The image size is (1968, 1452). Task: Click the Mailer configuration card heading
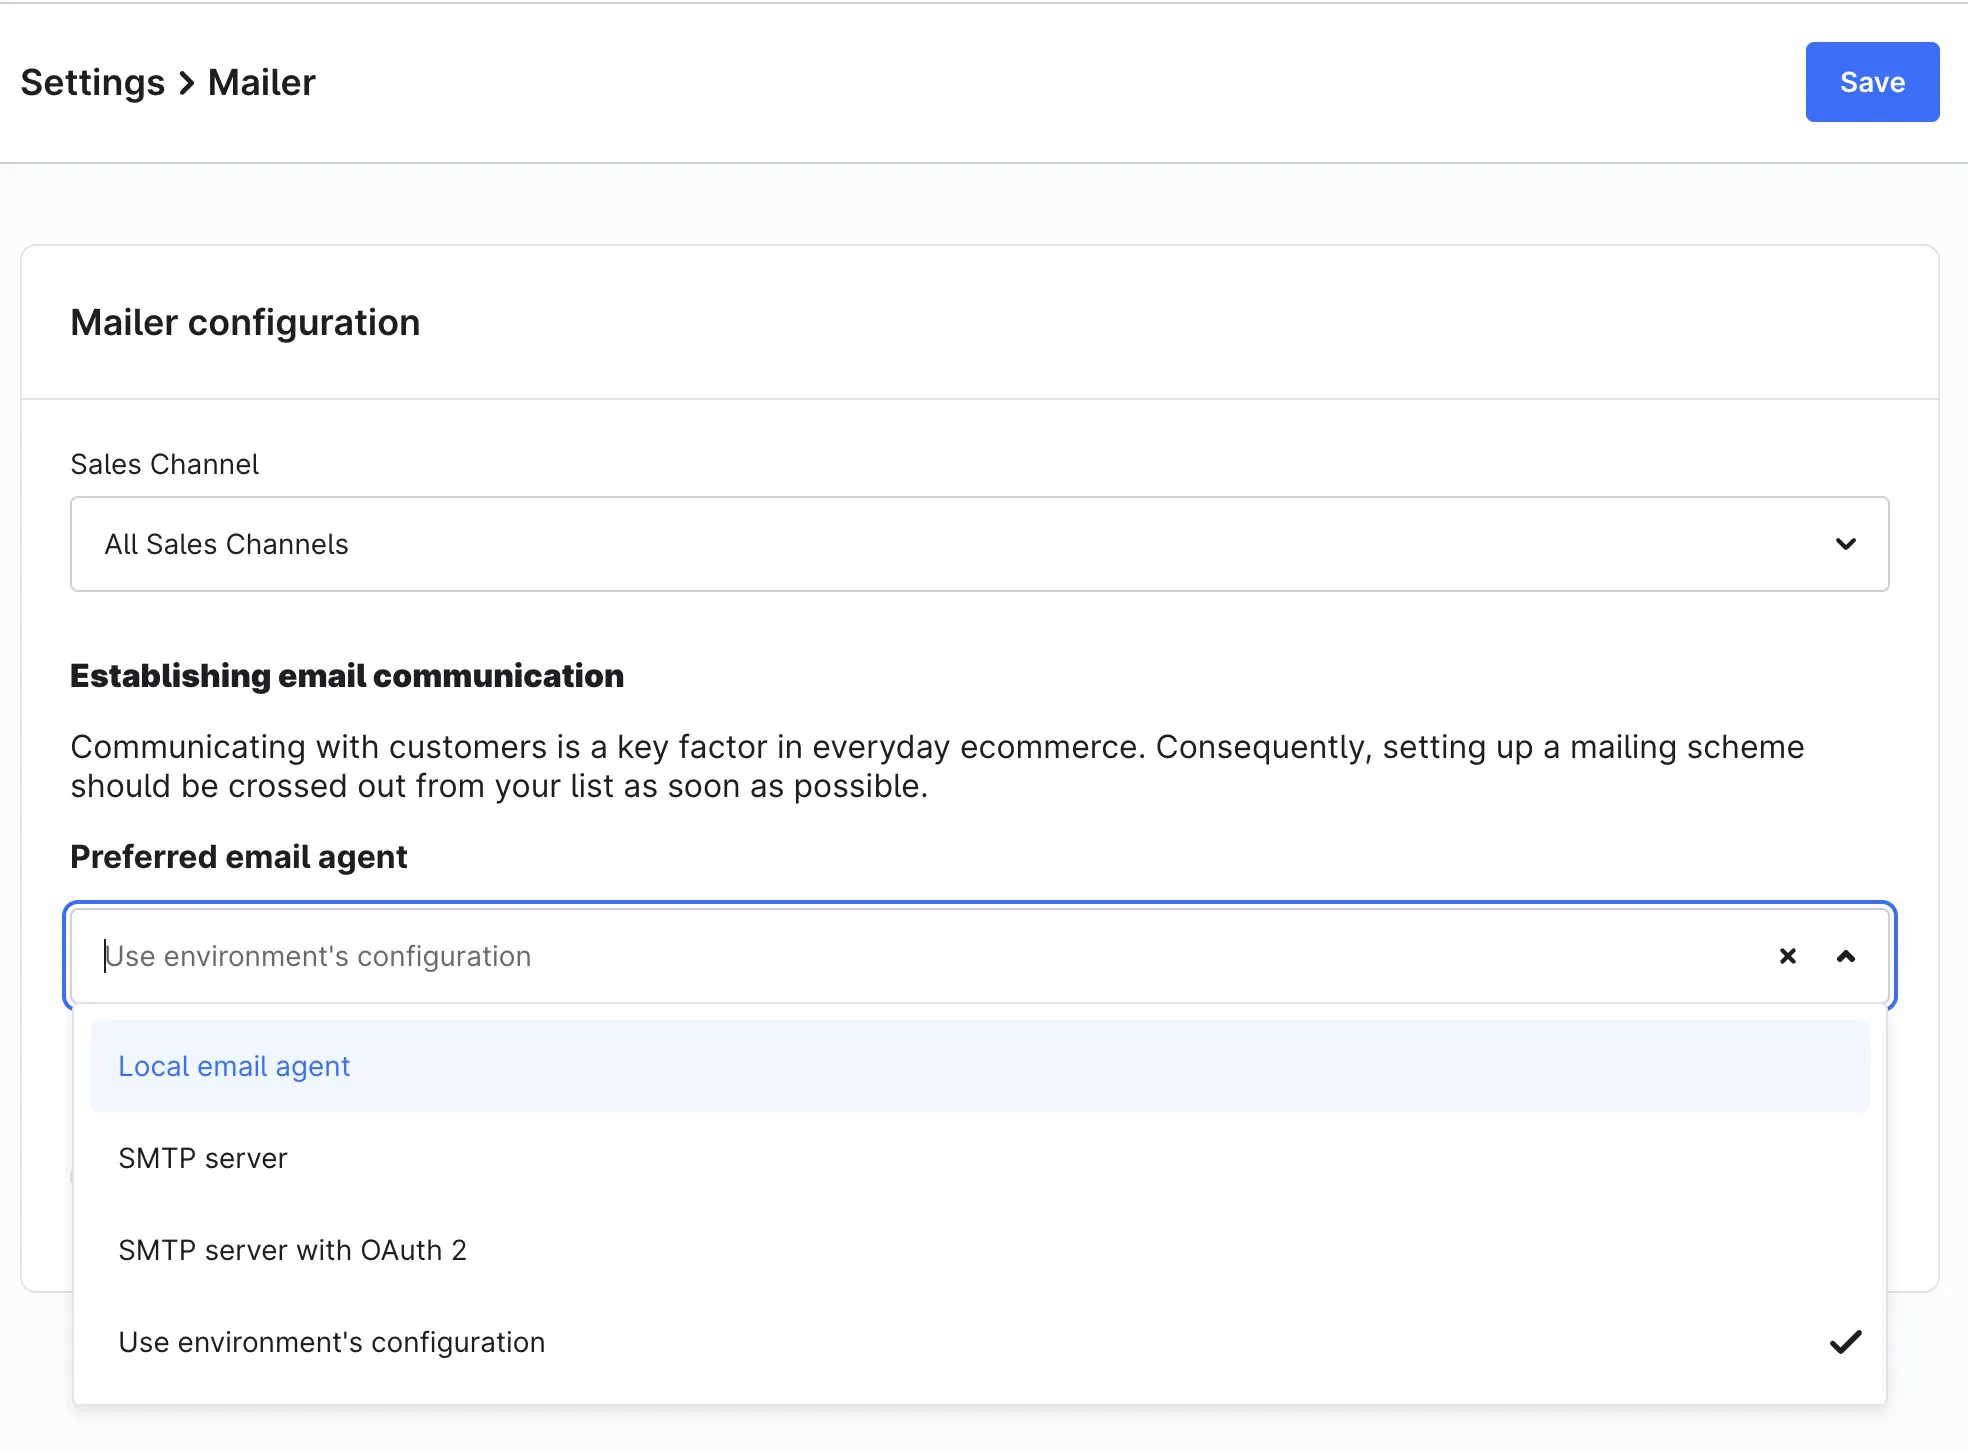(245, 322)
